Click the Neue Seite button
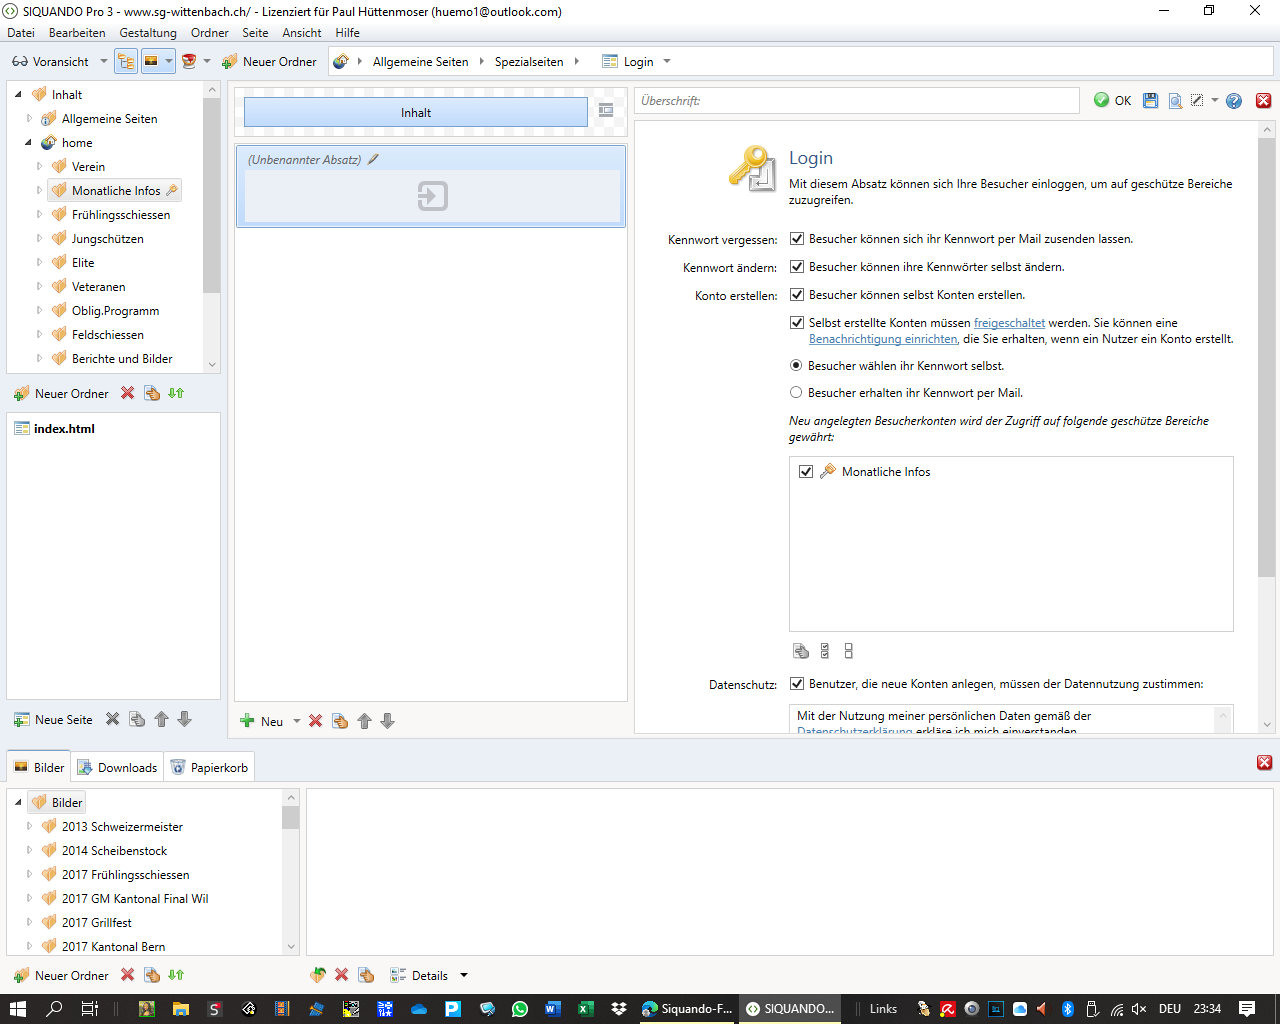The image size is (1280, 1024). 53,719
